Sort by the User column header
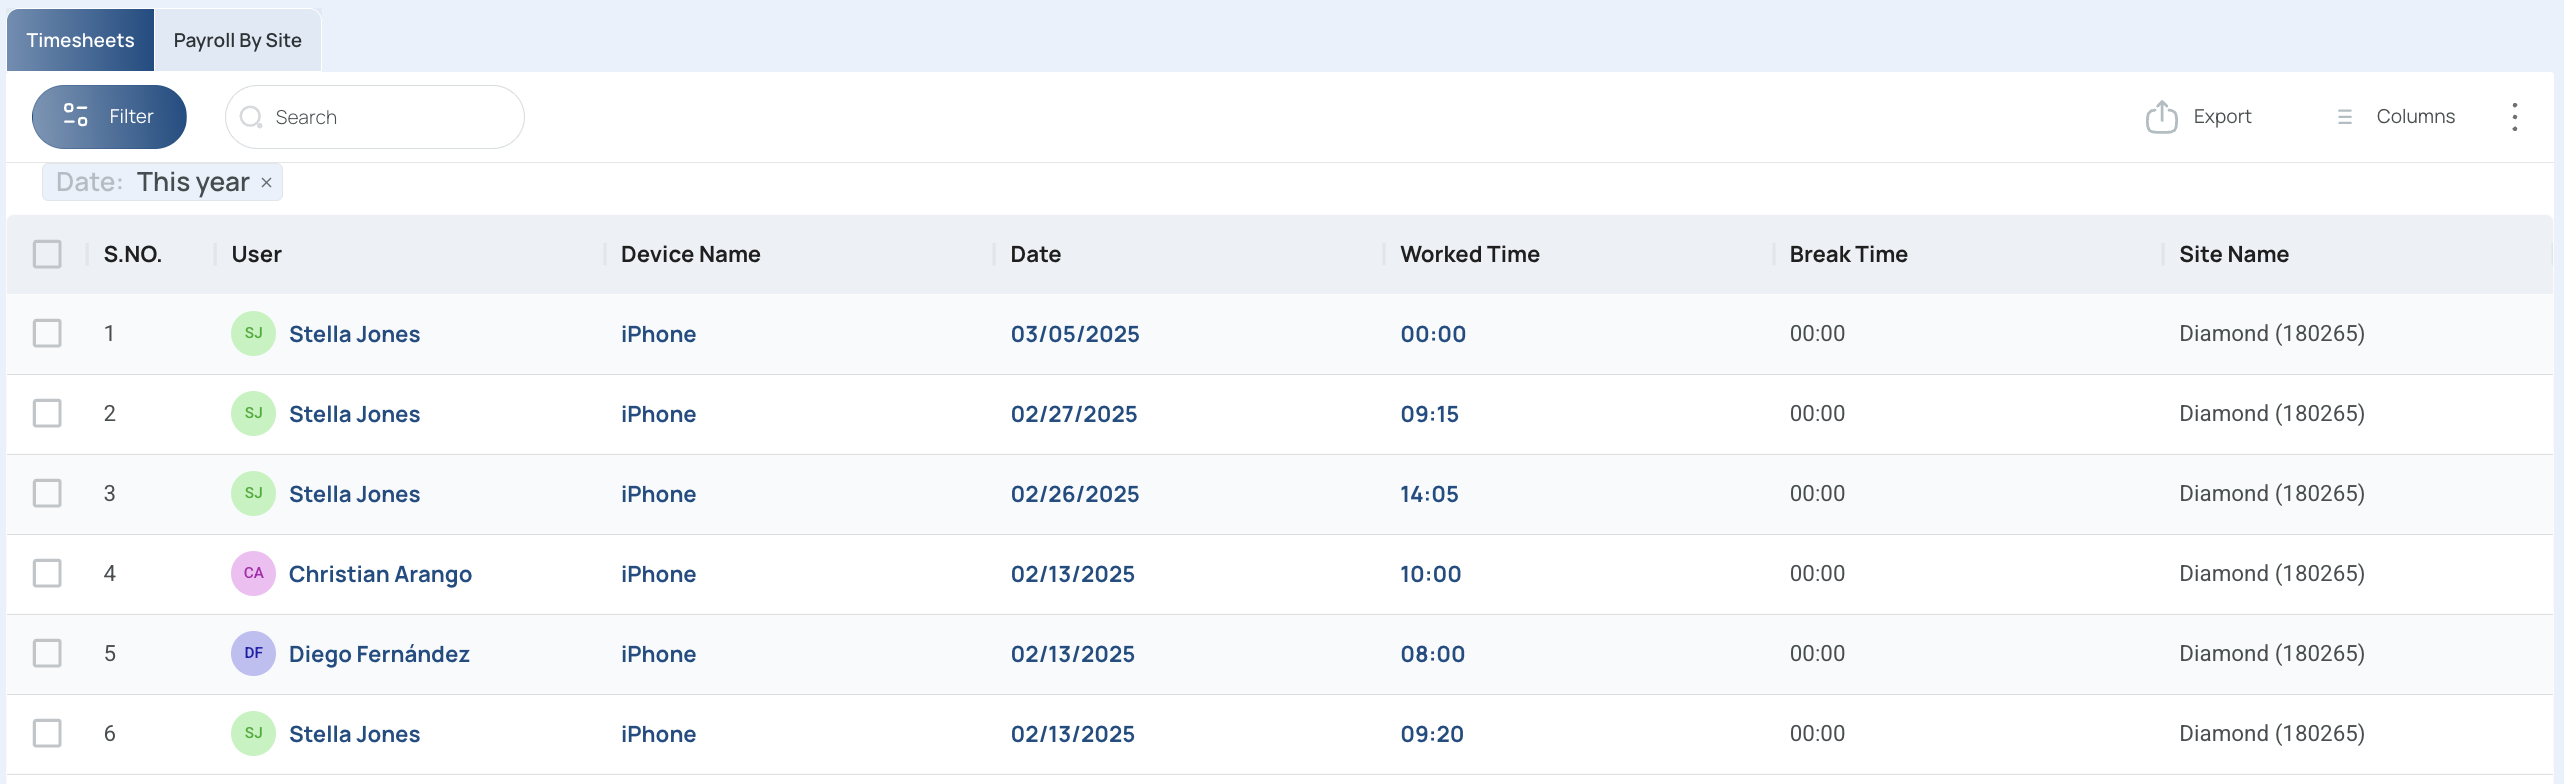The width and height of the screenshot is (2564, 784). (256, 254)
